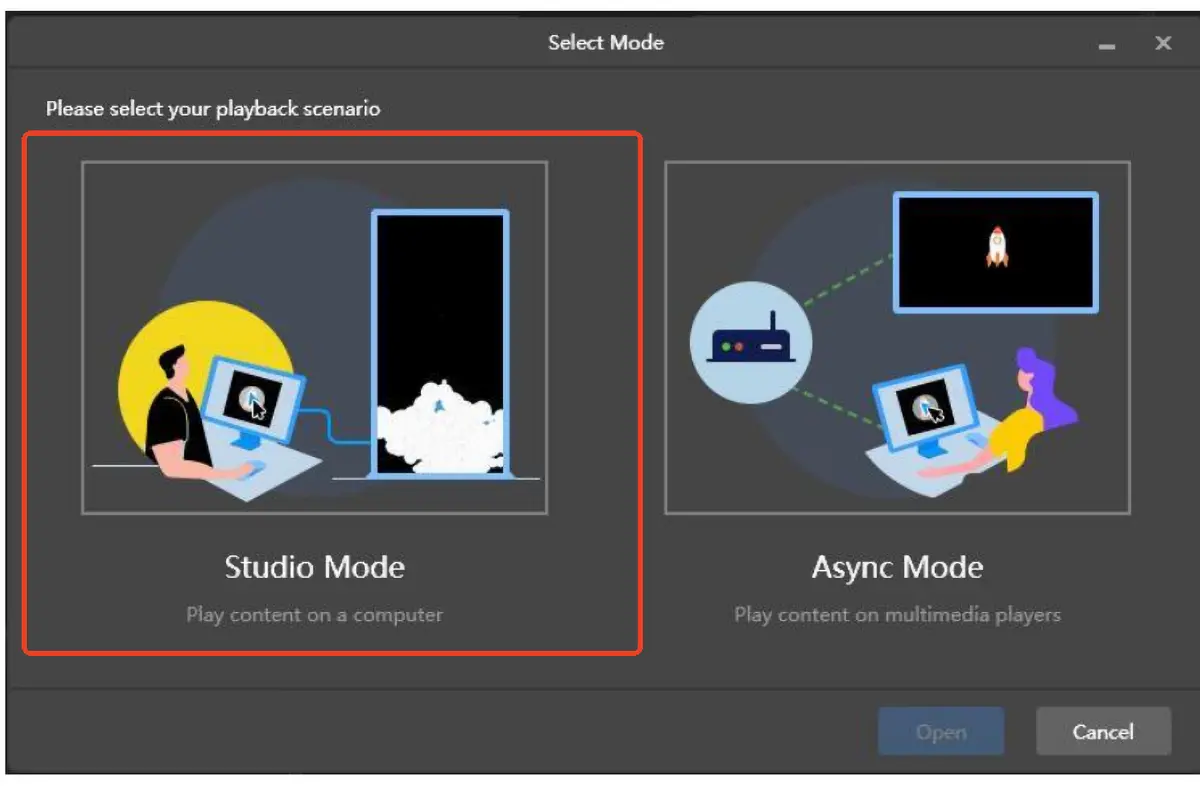Click the Async Mode title text
This screenshot has width=1200, height=800.
(897, 566)
